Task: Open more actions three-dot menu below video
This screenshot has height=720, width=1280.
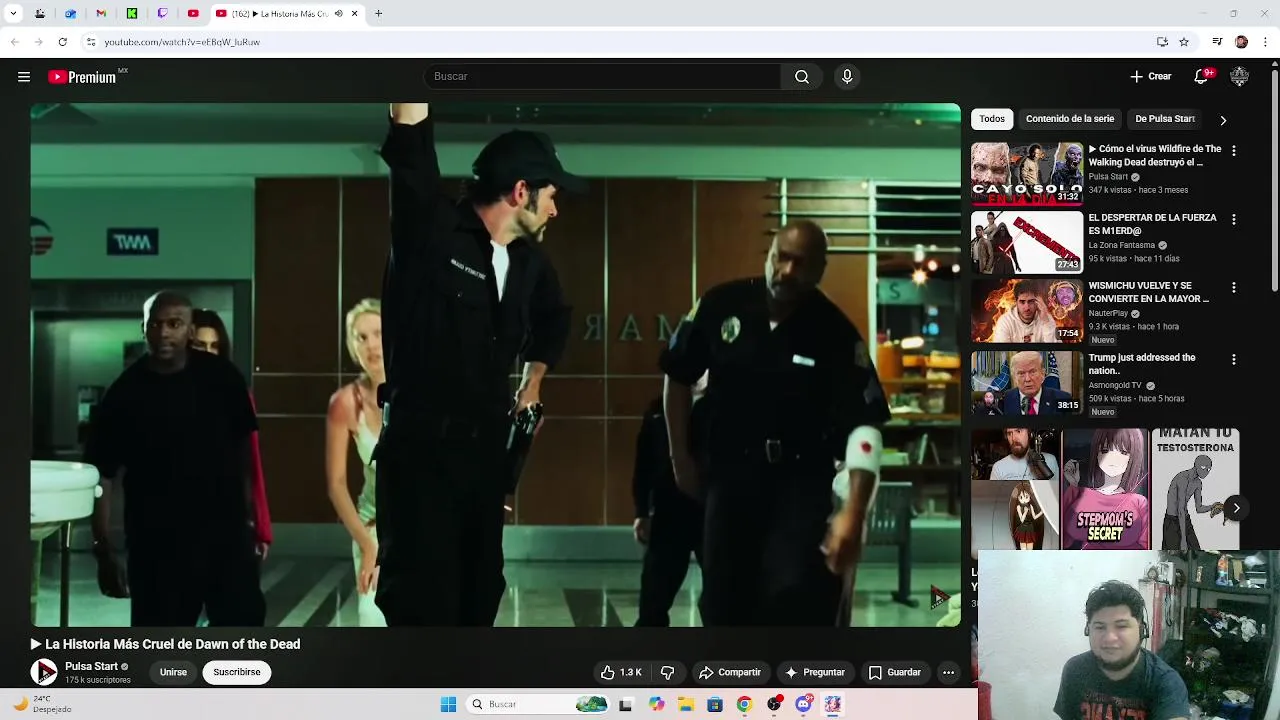Action: (949, 673)
